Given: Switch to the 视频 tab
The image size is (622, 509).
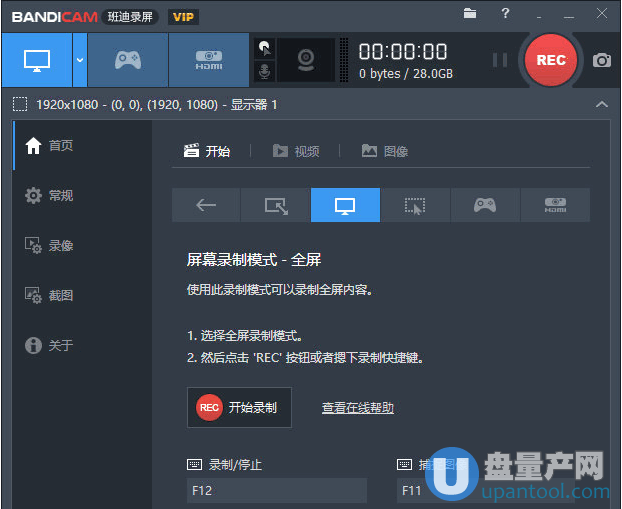Looking at the screenshot, I should [297, 151].
